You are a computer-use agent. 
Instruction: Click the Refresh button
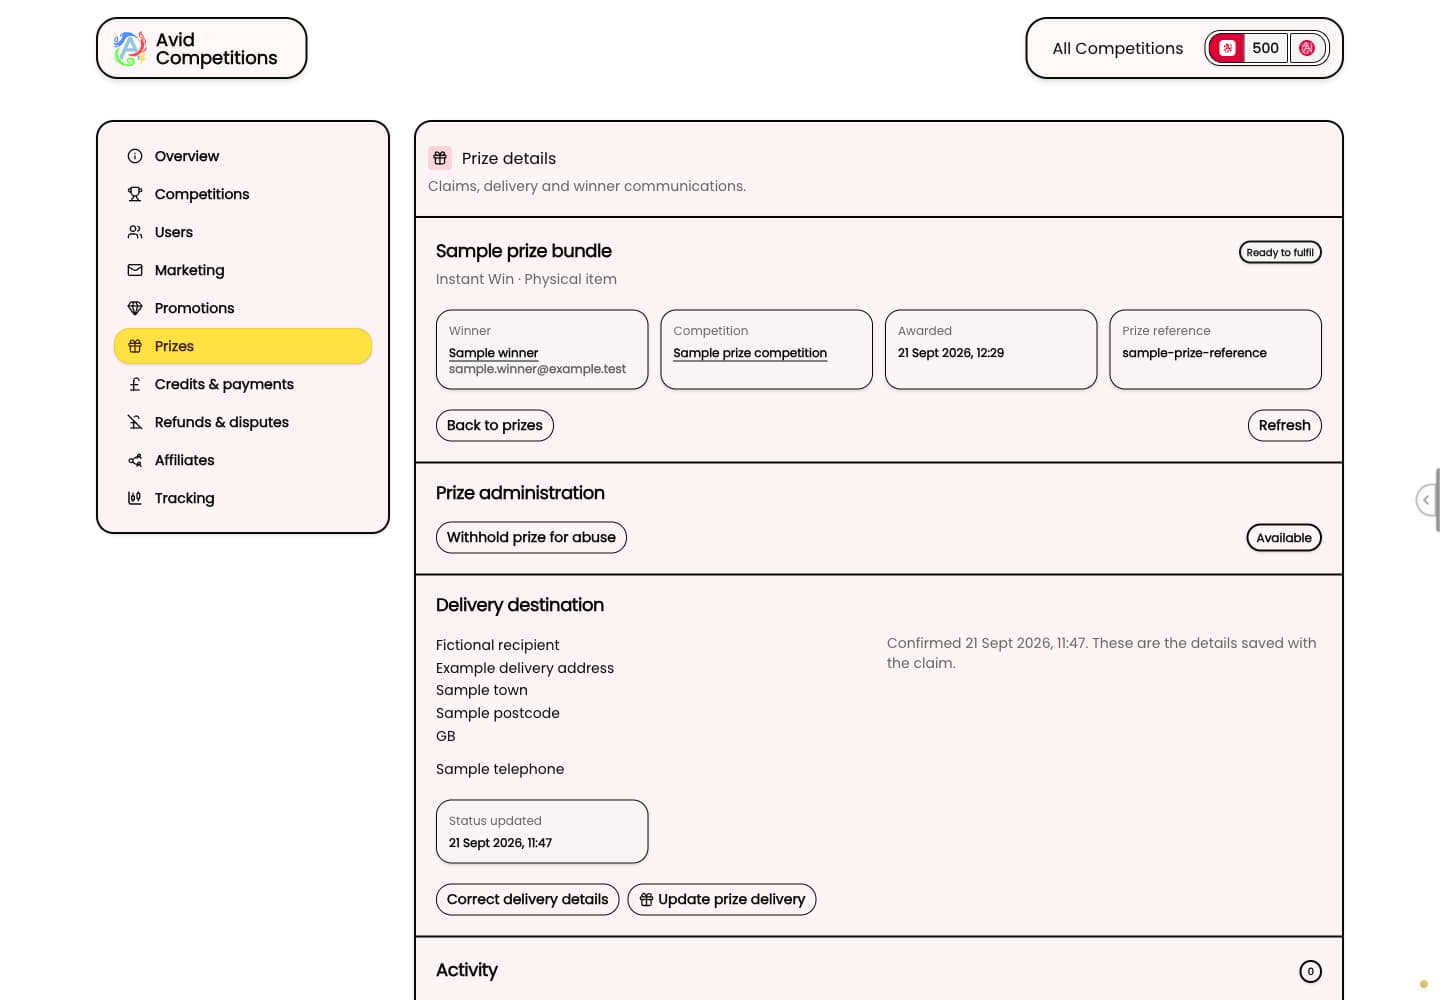click(x=1284, y=425)
